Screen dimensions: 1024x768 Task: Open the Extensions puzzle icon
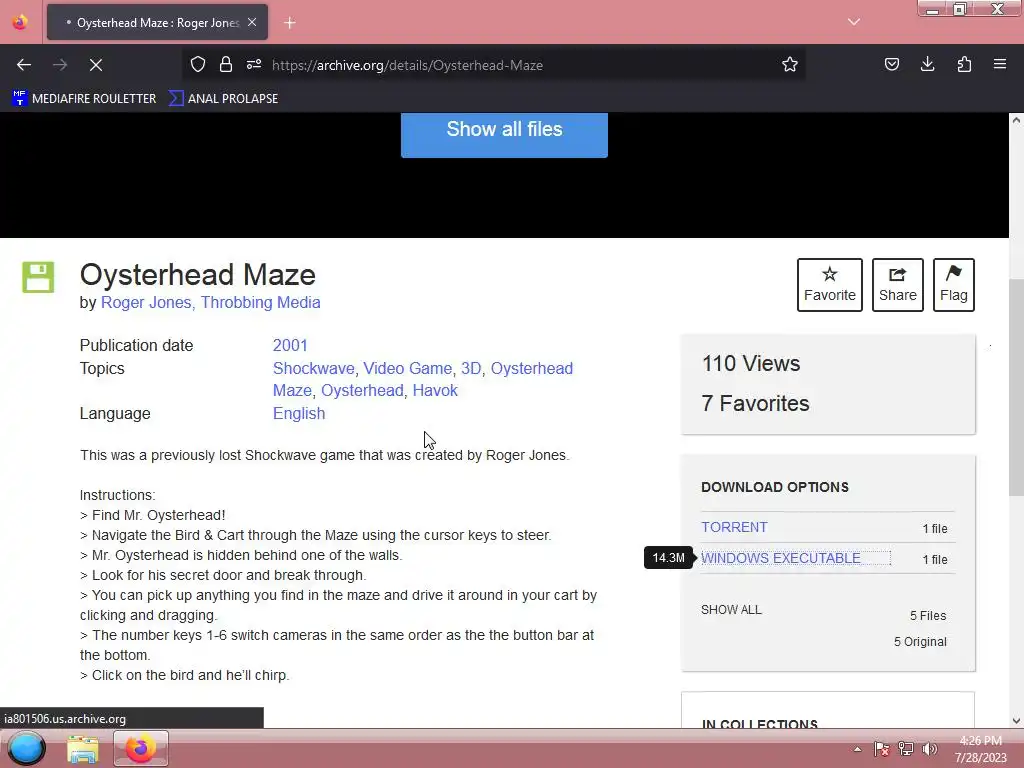(964, 65)
